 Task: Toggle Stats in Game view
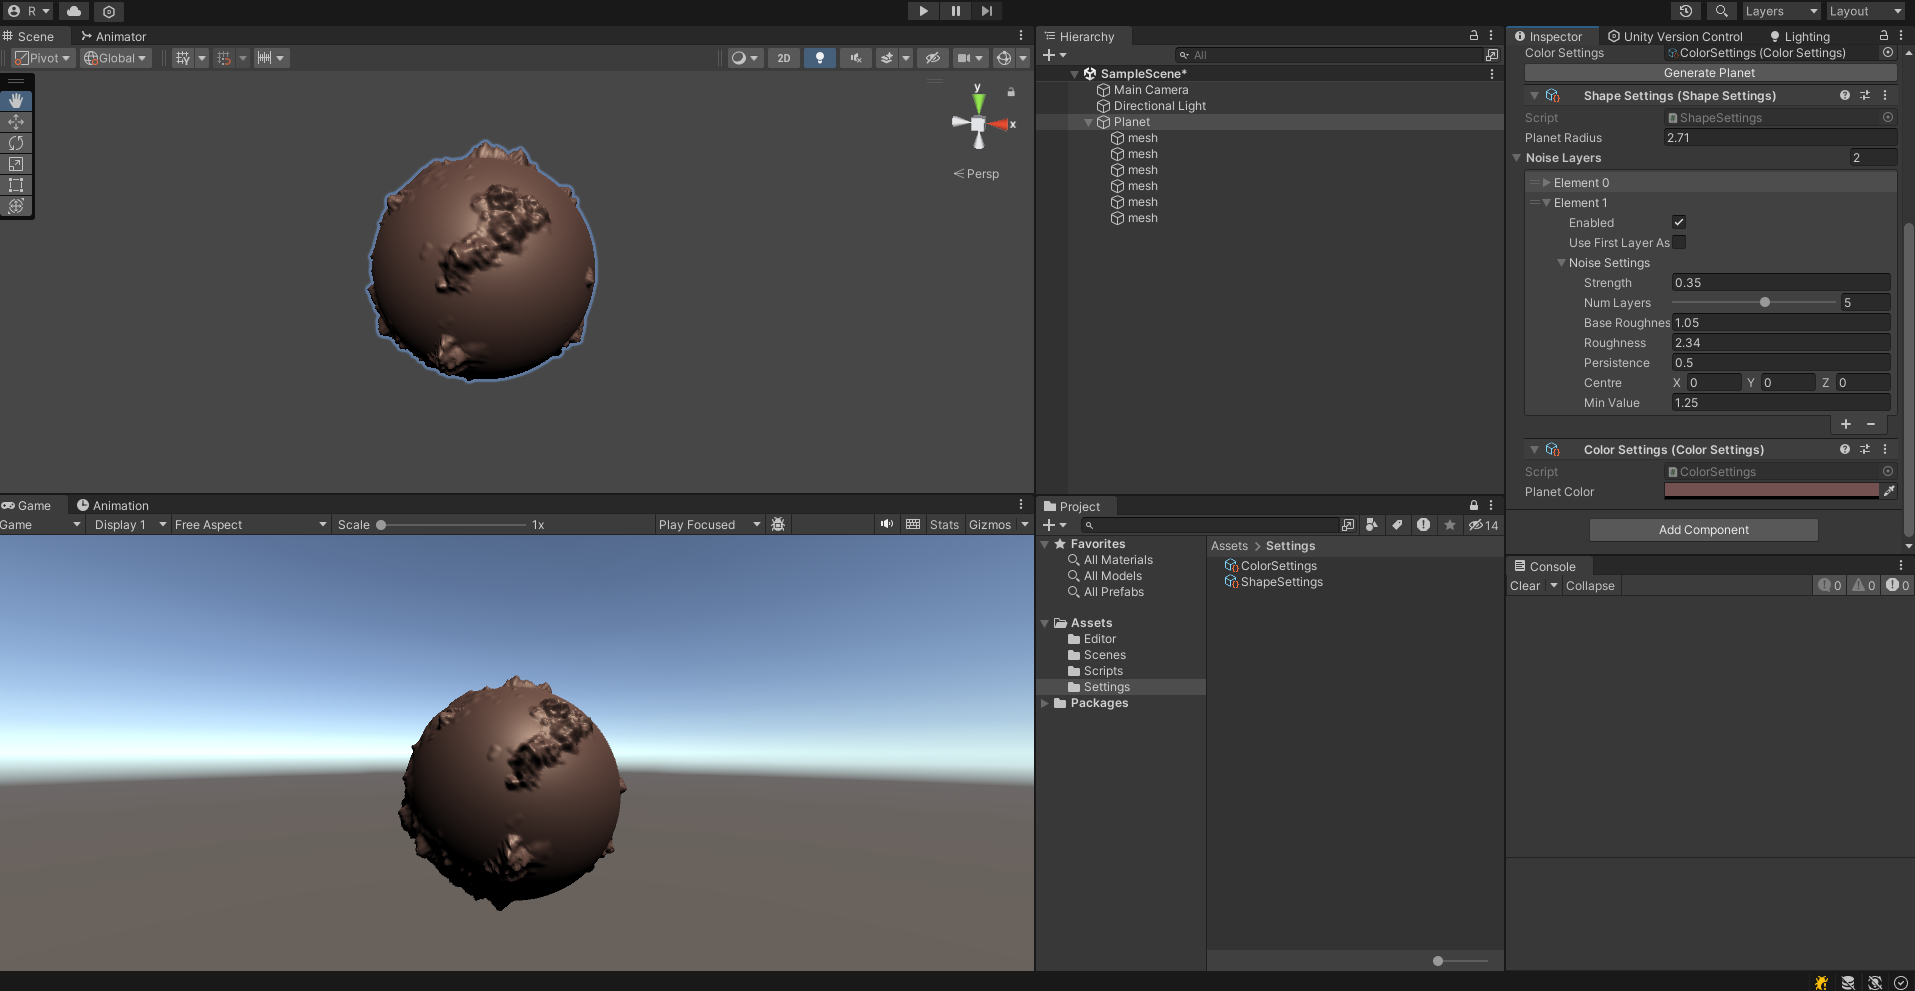[944, 524]
